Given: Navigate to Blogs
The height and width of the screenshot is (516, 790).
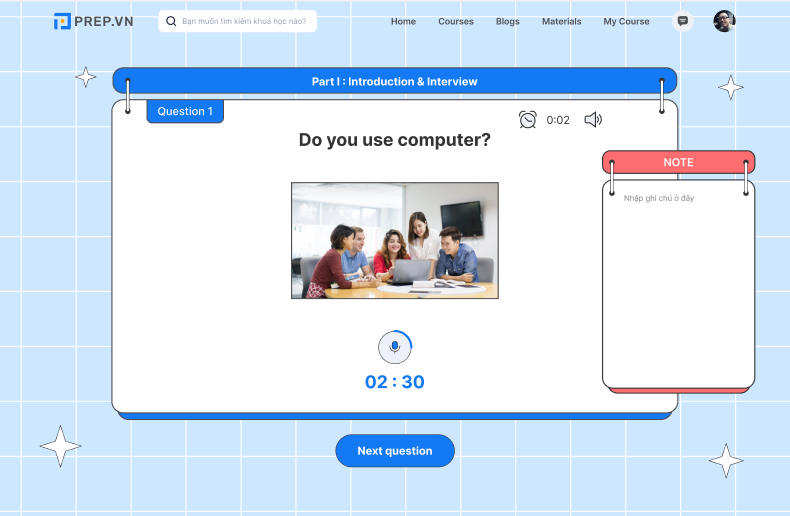Looking at the screenshot, I should pyautogui.click(x=507, y=21).
